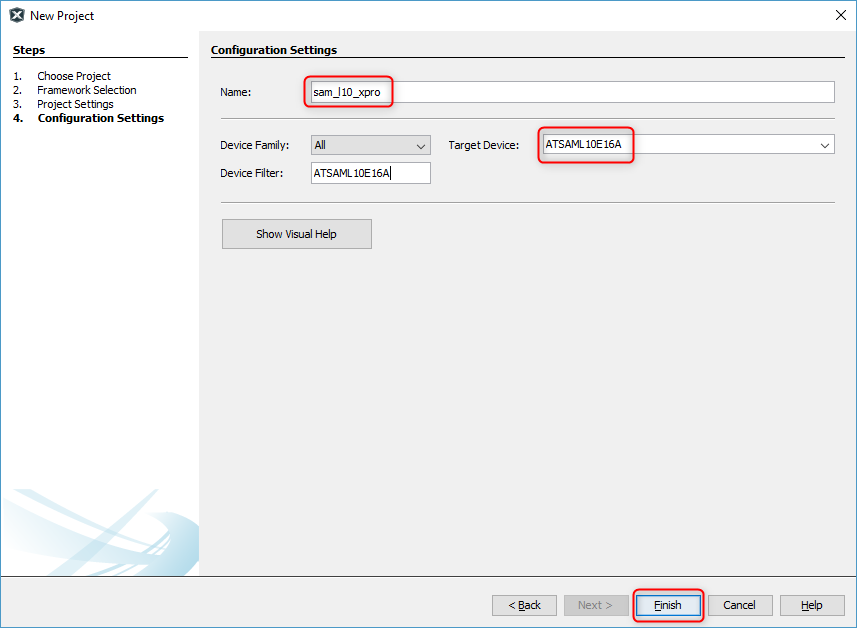Focus the Device Filter input field
The height and width of the screenshot is (628, 857).
point(371,173)
